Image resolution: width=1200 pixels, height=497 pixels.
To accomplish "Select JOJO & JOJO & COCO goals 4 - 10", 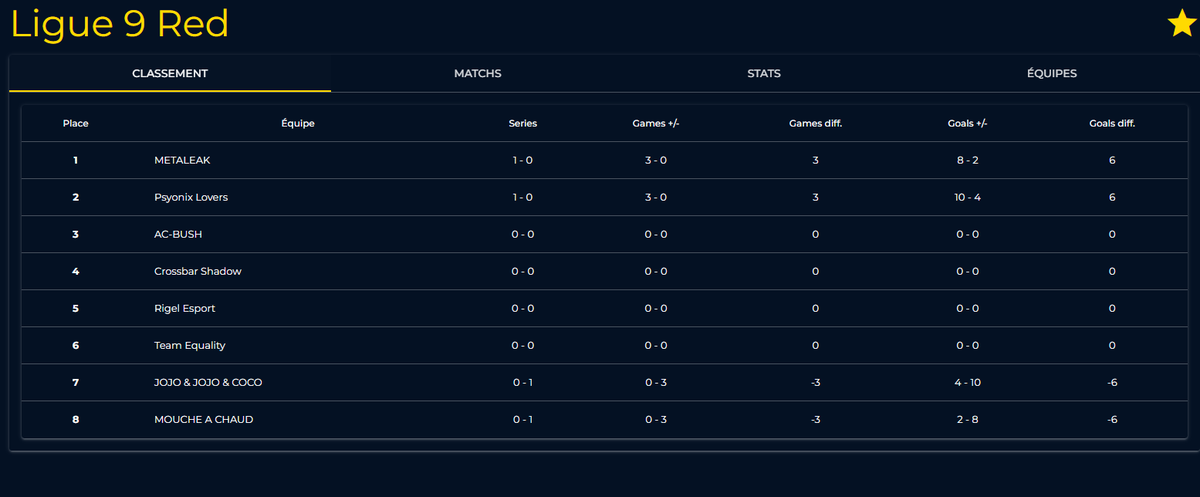I will point(967,382).
